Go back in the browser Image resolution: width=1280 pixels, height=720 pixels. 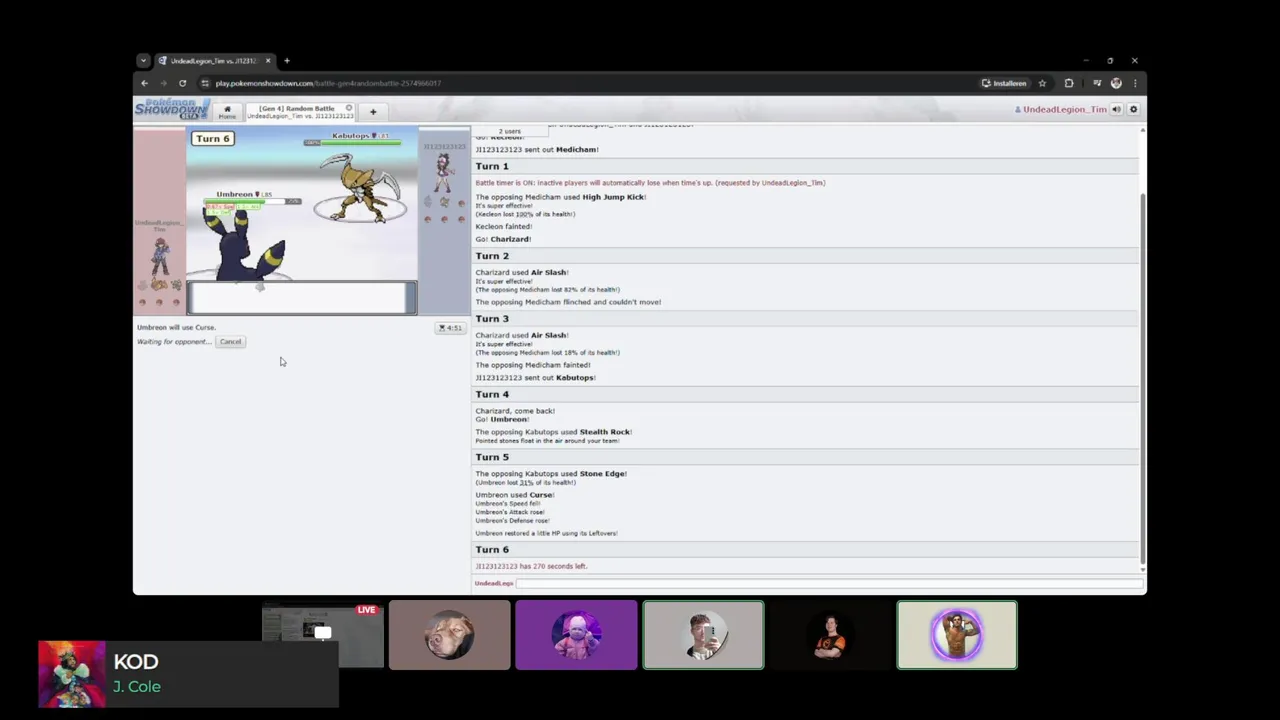(144, 83)
